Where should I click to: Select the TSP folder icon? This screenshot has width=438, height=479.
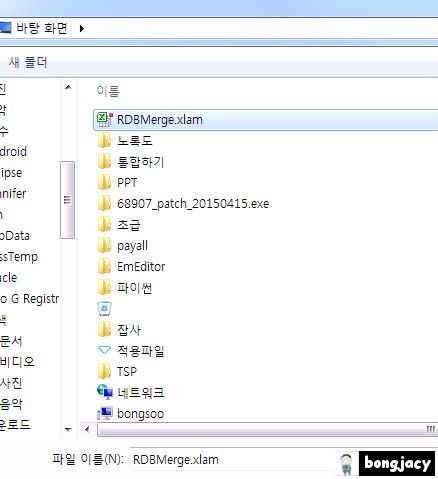tap(104, 371)
